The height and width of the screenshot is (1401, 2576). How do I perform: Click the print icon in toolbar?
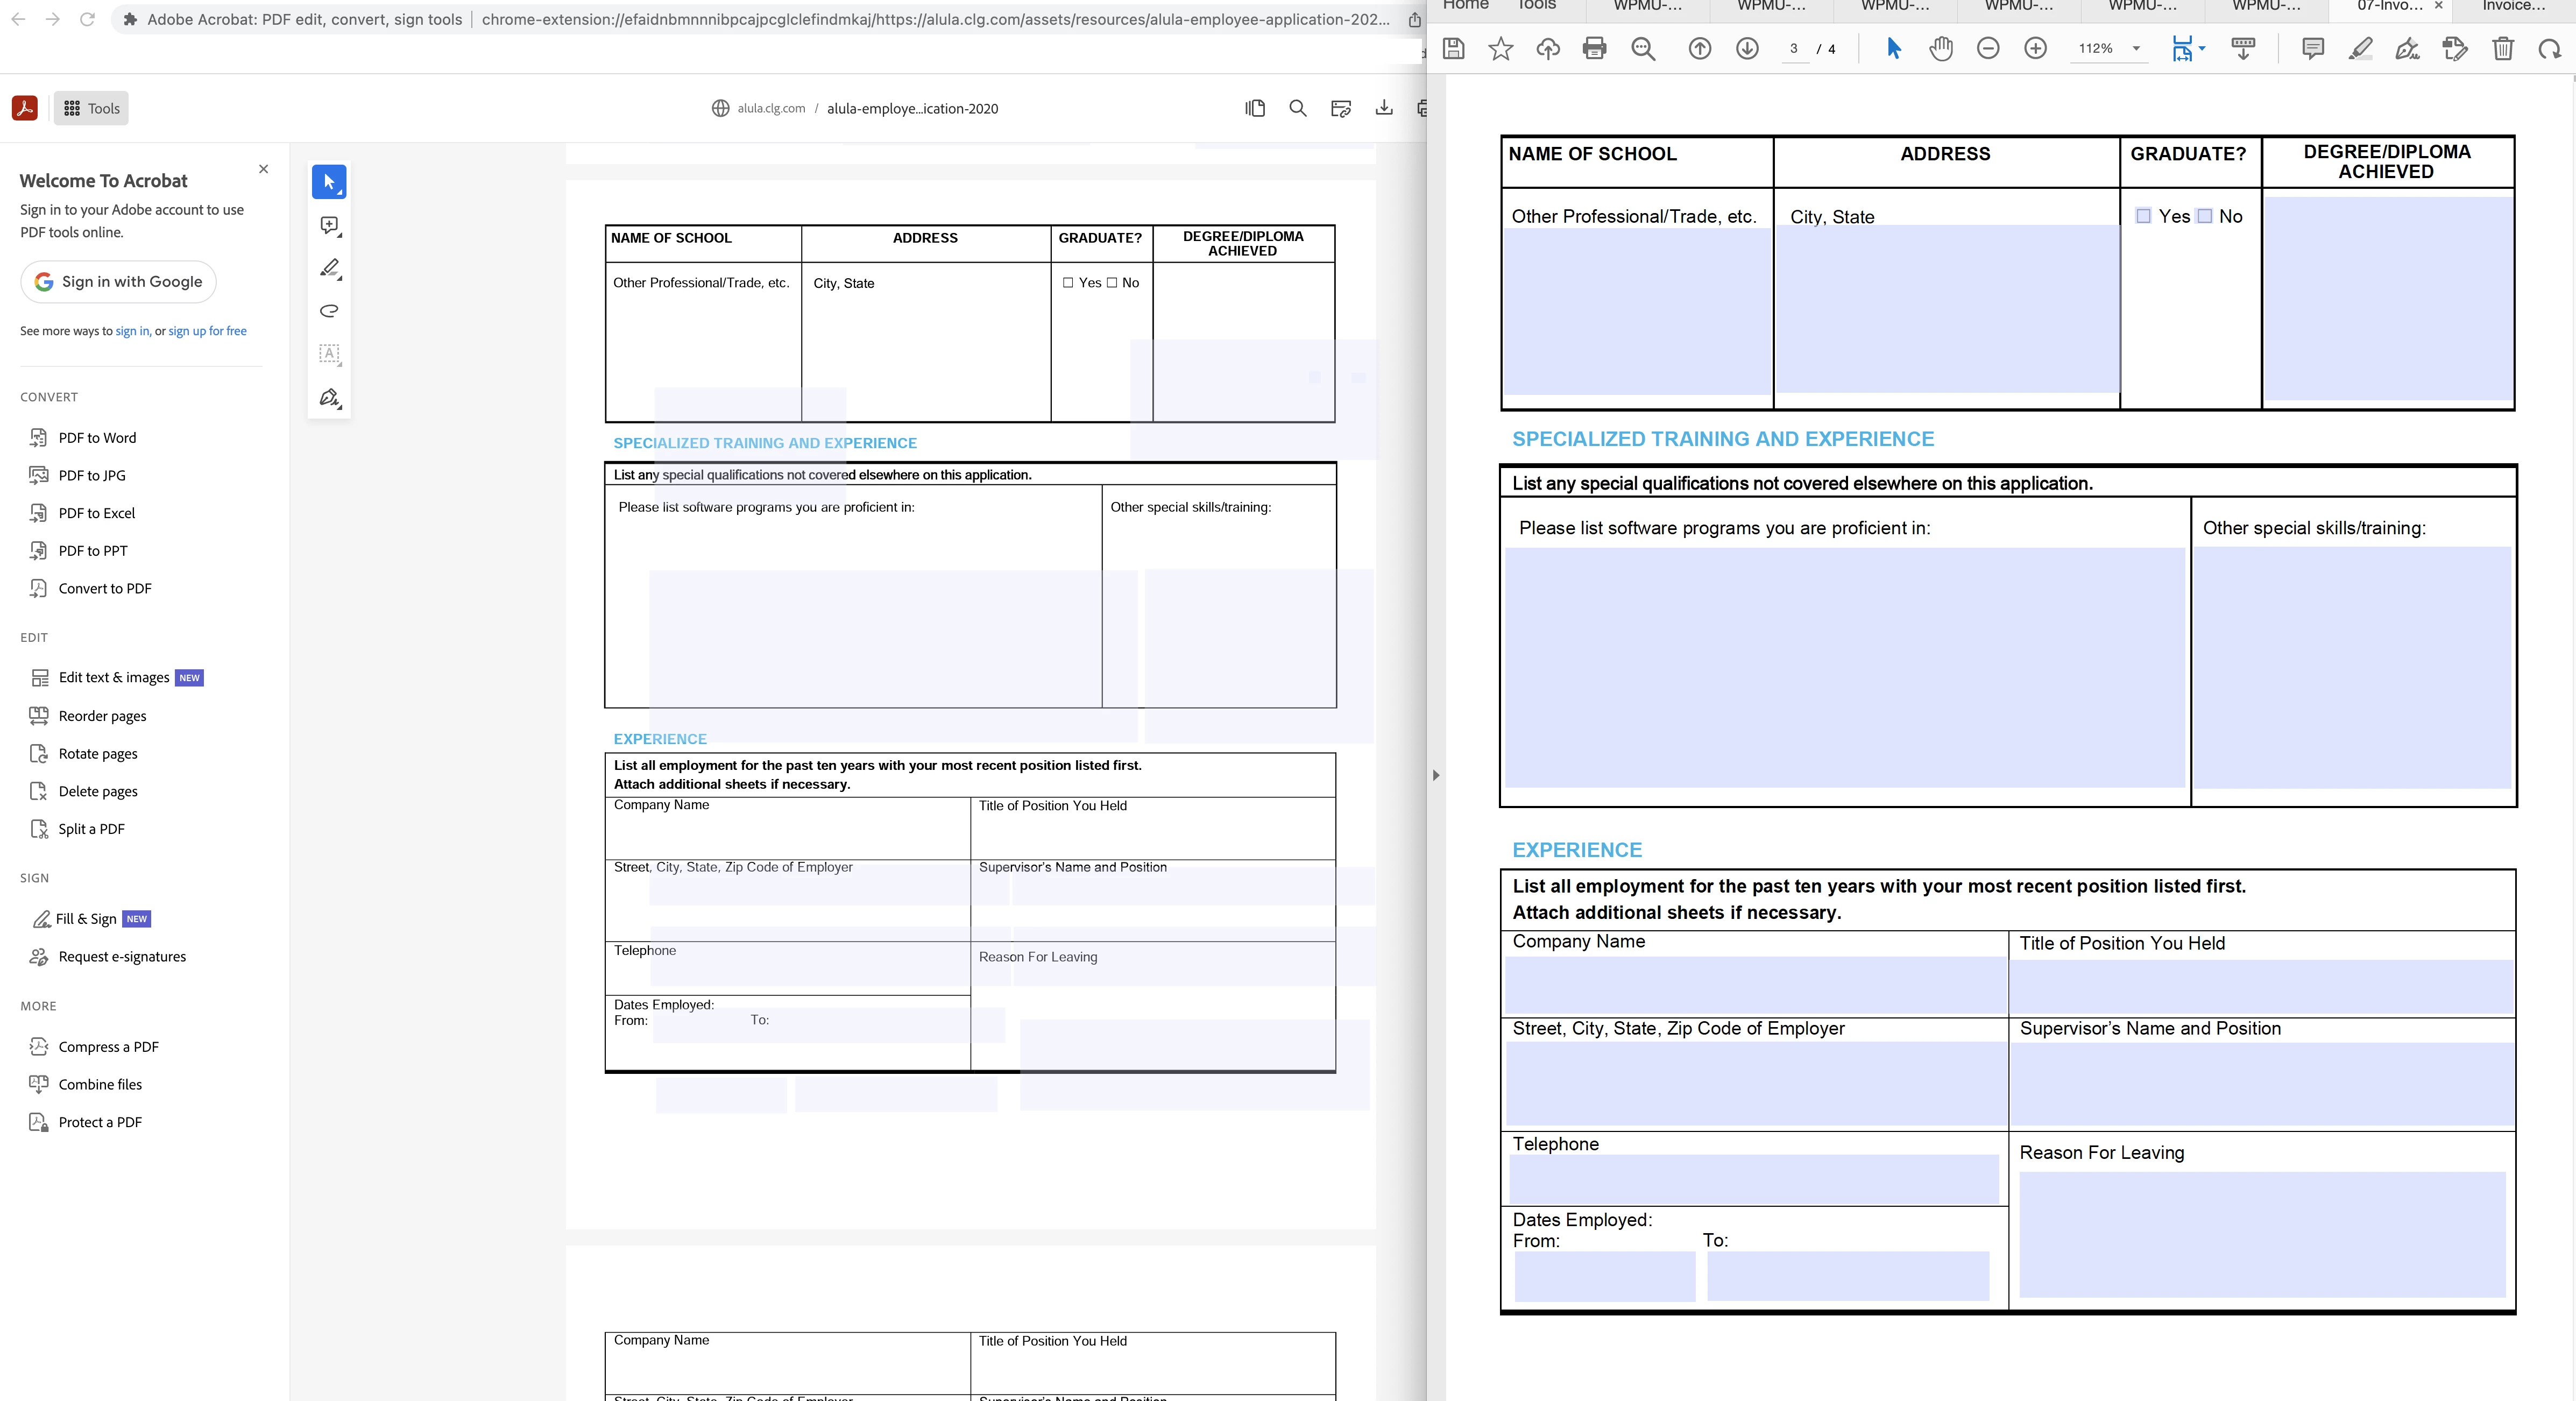click(1594, 48)
